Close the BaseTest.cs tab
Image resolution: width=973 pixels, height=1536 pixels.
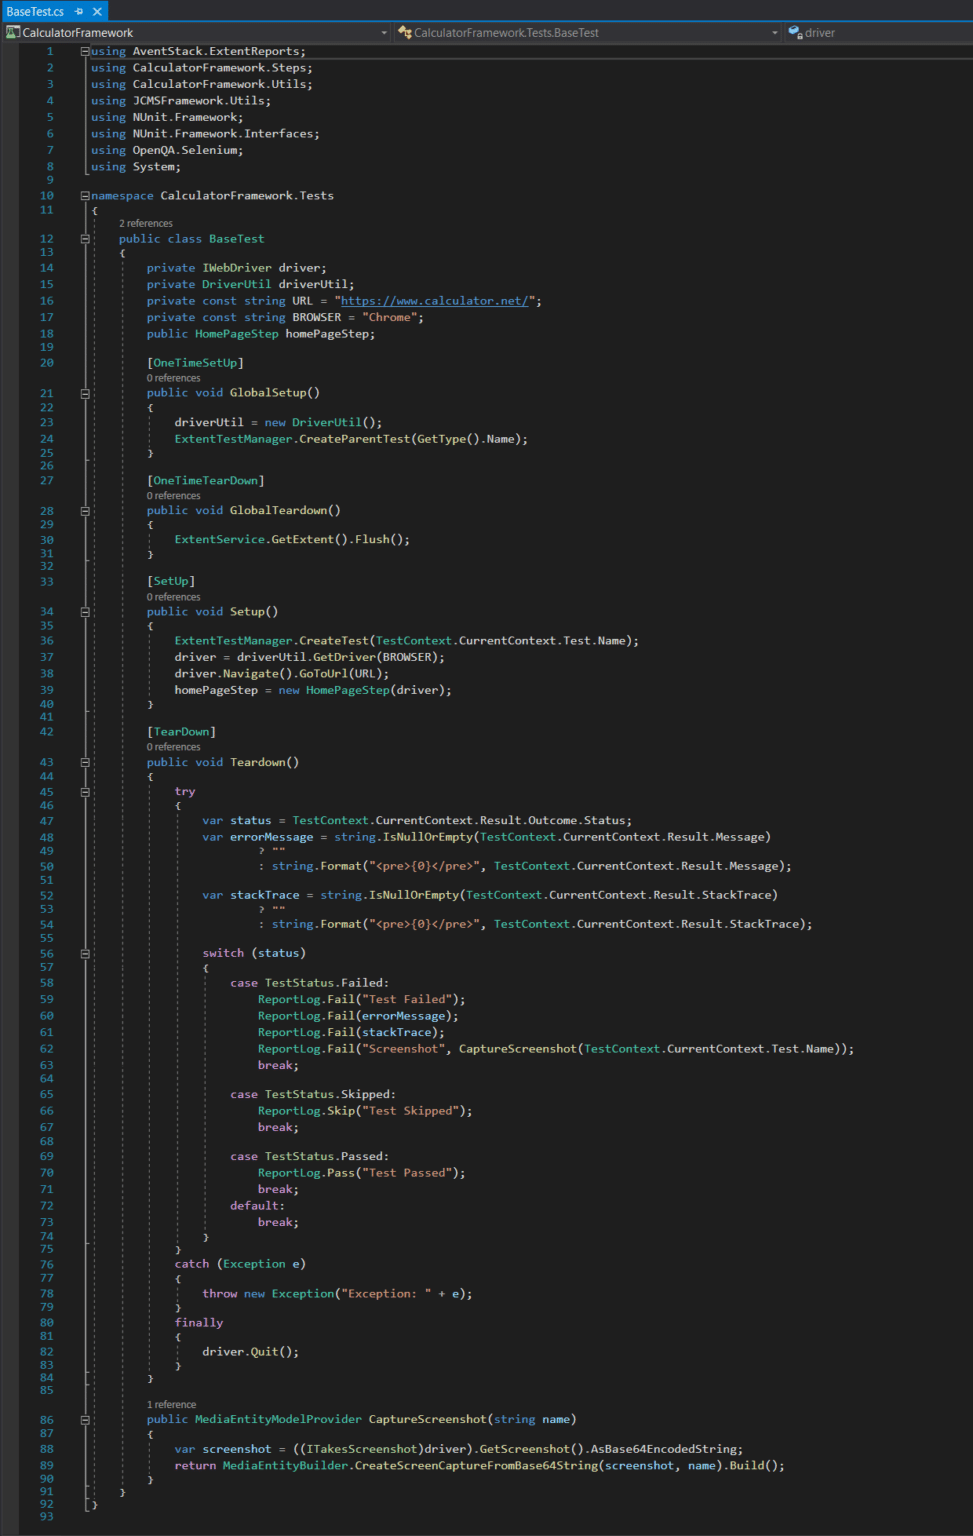click(95, 11)
